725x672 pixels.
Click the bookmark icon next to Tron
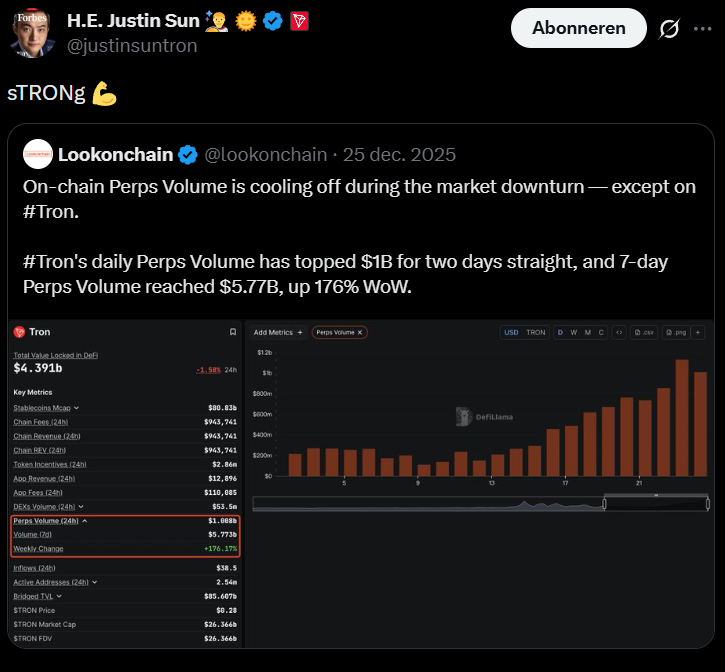(x=233, y=332)
